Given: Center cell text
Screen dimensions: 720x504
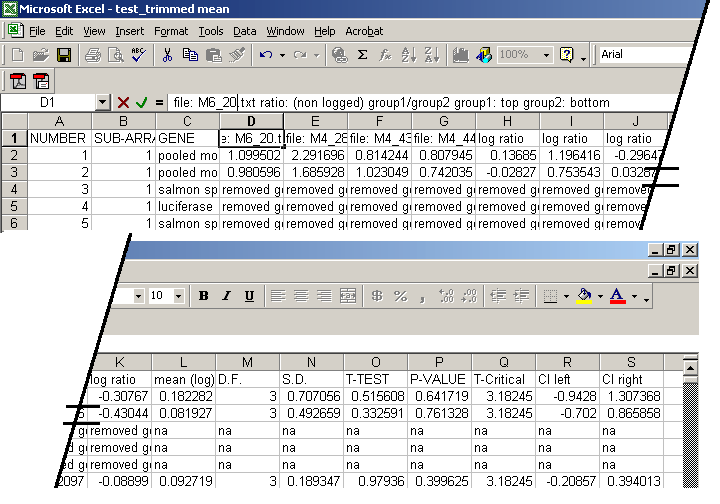Looking at the screenshot, I should coord(301,296).
